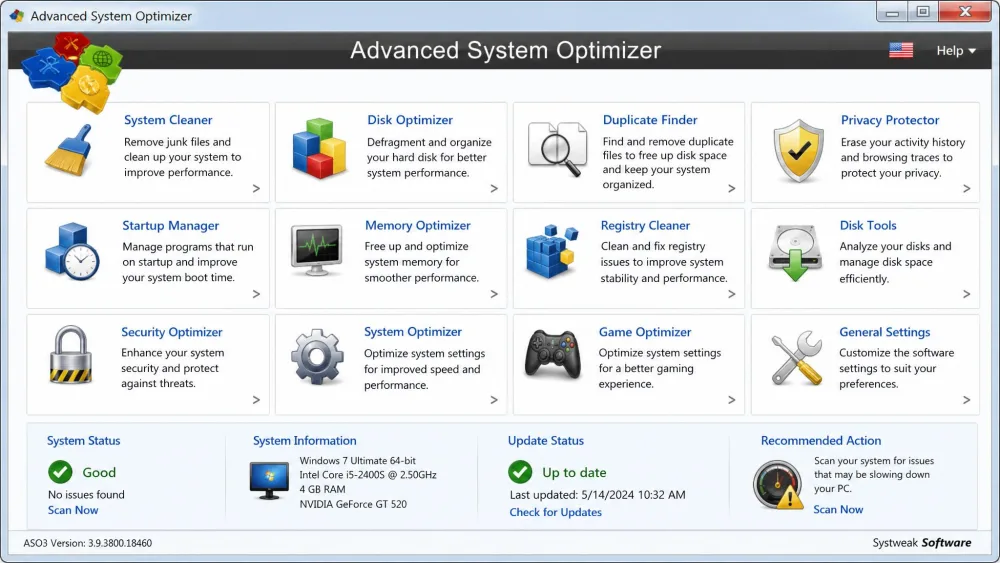Click Scan Now under Recommended Action
1000x563 pixels.
coord(838,509)
